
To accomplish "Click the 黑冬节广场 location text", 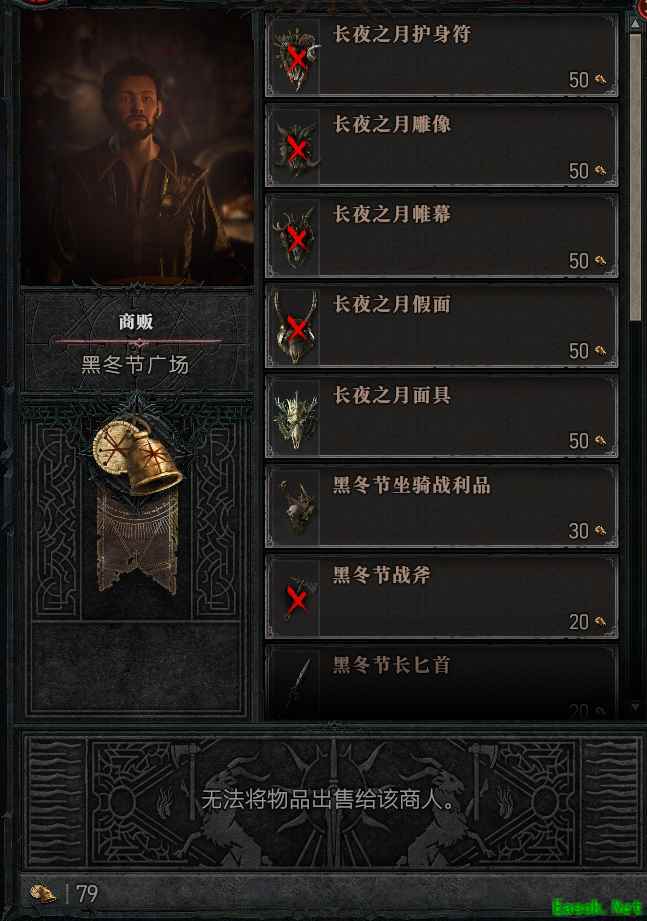I will (x=135, y=365).
